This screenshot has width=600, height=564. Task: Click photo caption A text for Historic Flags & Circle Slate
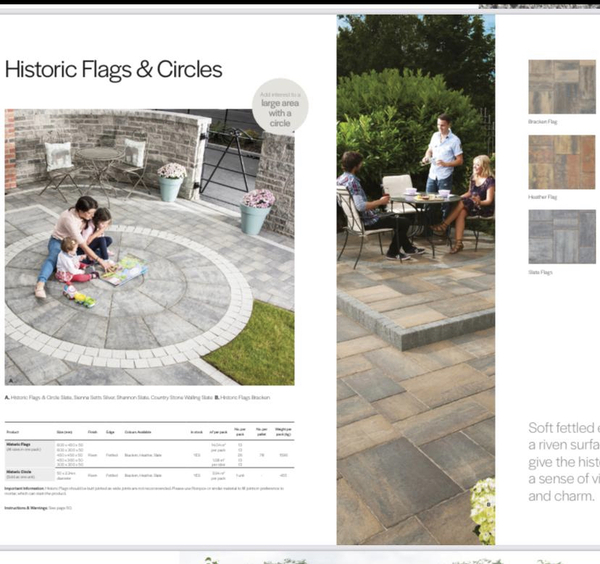(x=109, y=398)
